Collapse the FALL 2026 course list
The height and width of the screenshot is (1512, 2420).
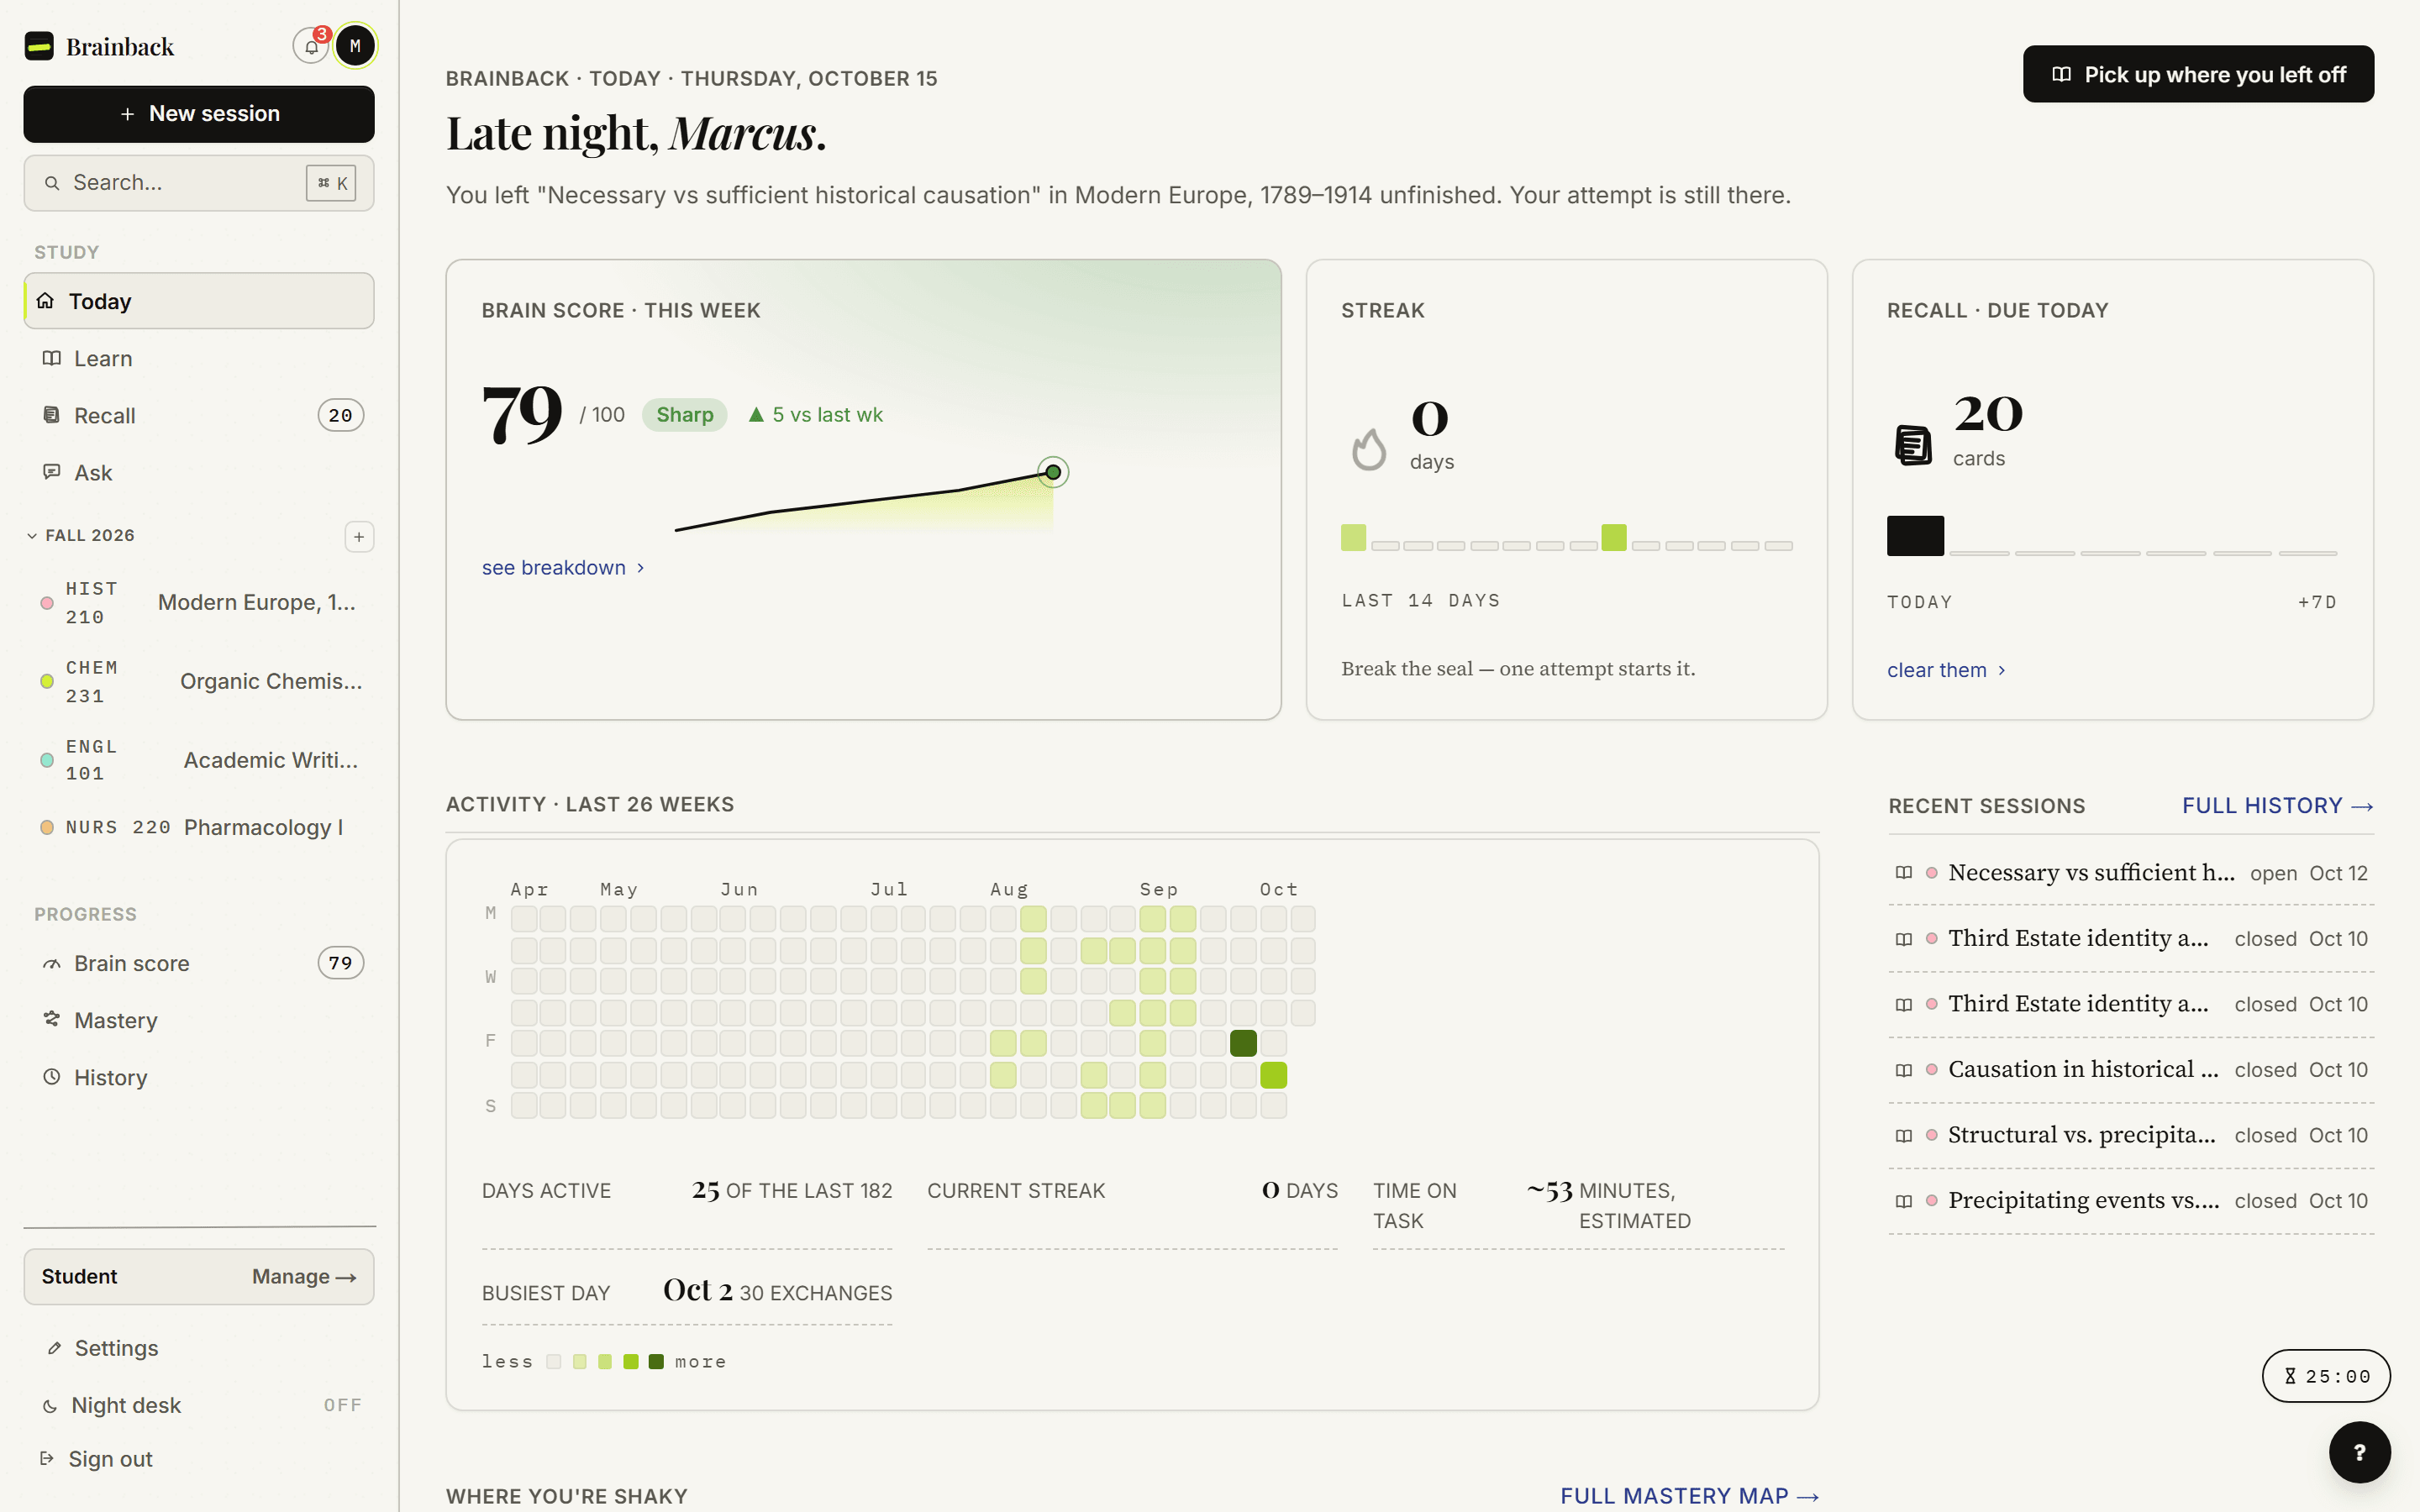tap(81, 536)
